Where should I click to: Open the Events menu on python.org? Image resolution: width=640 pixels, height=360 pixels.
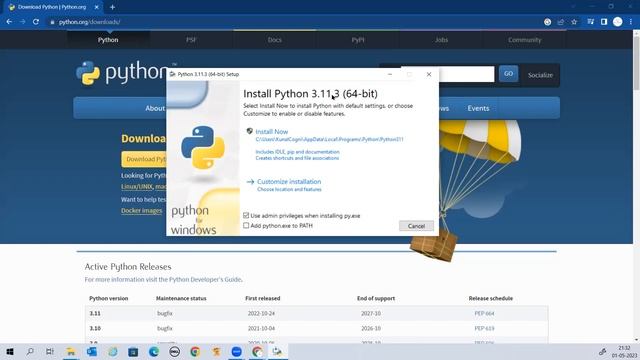coord(478,108)
